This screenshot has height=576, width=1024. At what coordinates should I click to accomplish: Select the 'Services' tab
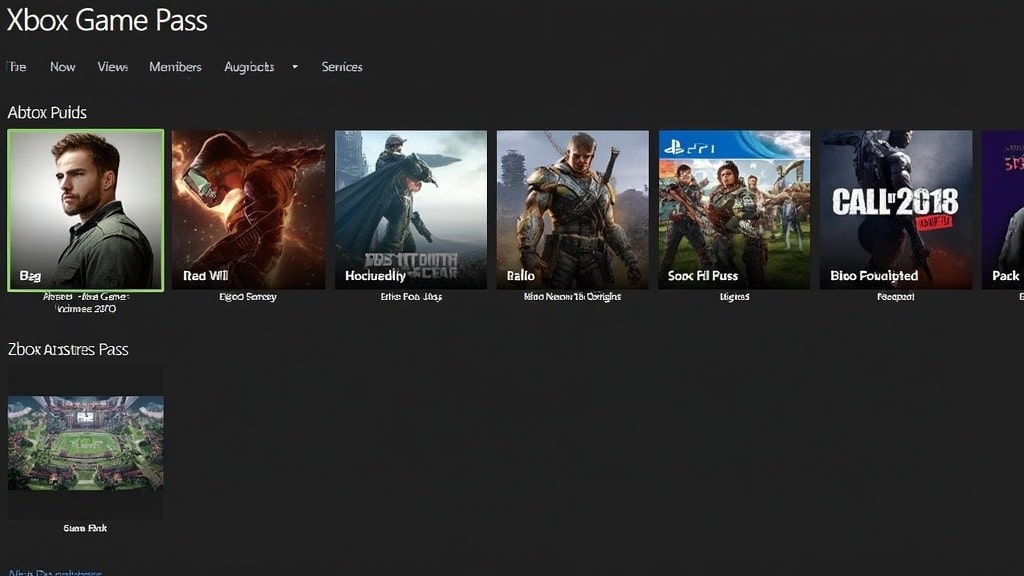point(342,67)
